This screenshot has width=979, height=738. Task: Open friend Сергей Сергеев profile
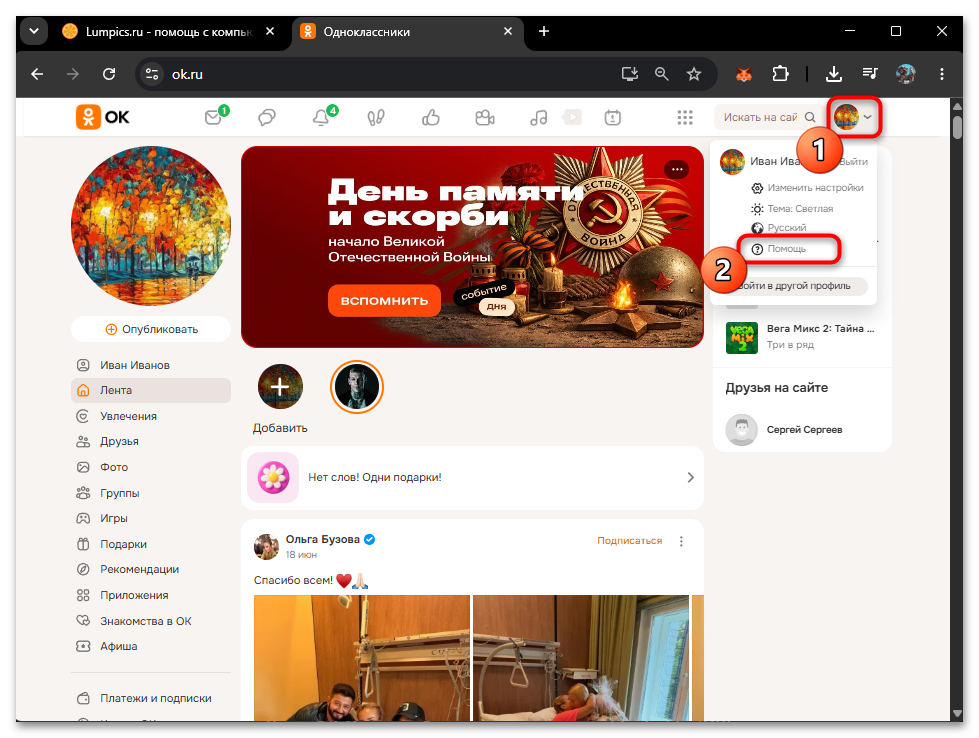[802, 430]
